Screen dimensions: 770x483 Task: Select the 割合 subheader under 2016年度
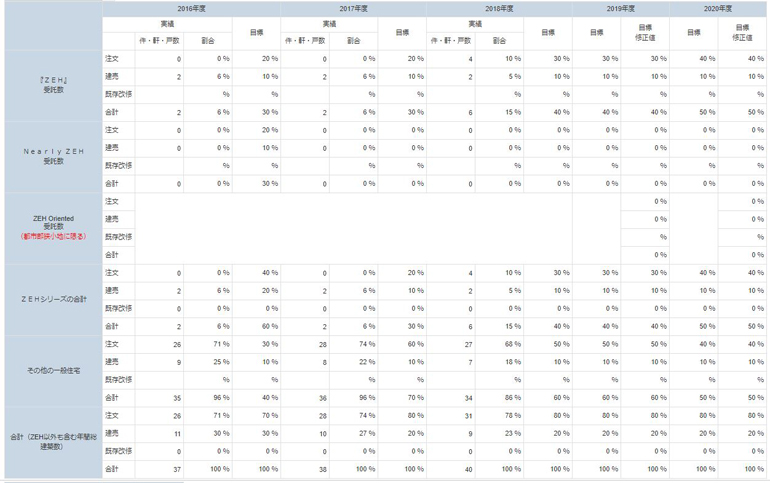point(208,41)
